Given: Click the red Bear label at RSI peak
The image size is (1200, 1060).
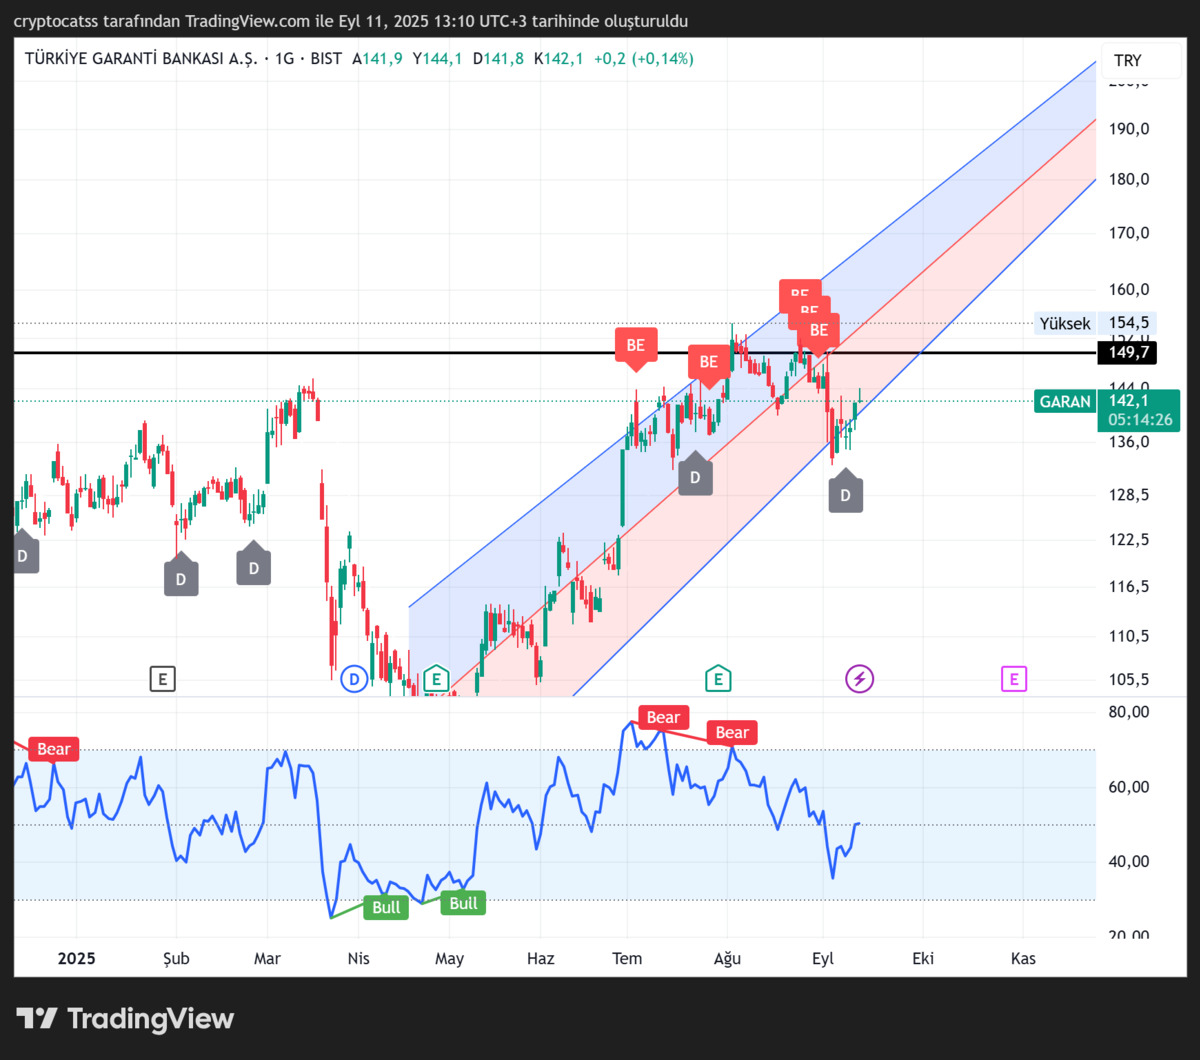Looking at the screenshot, I should click(663, 717).
